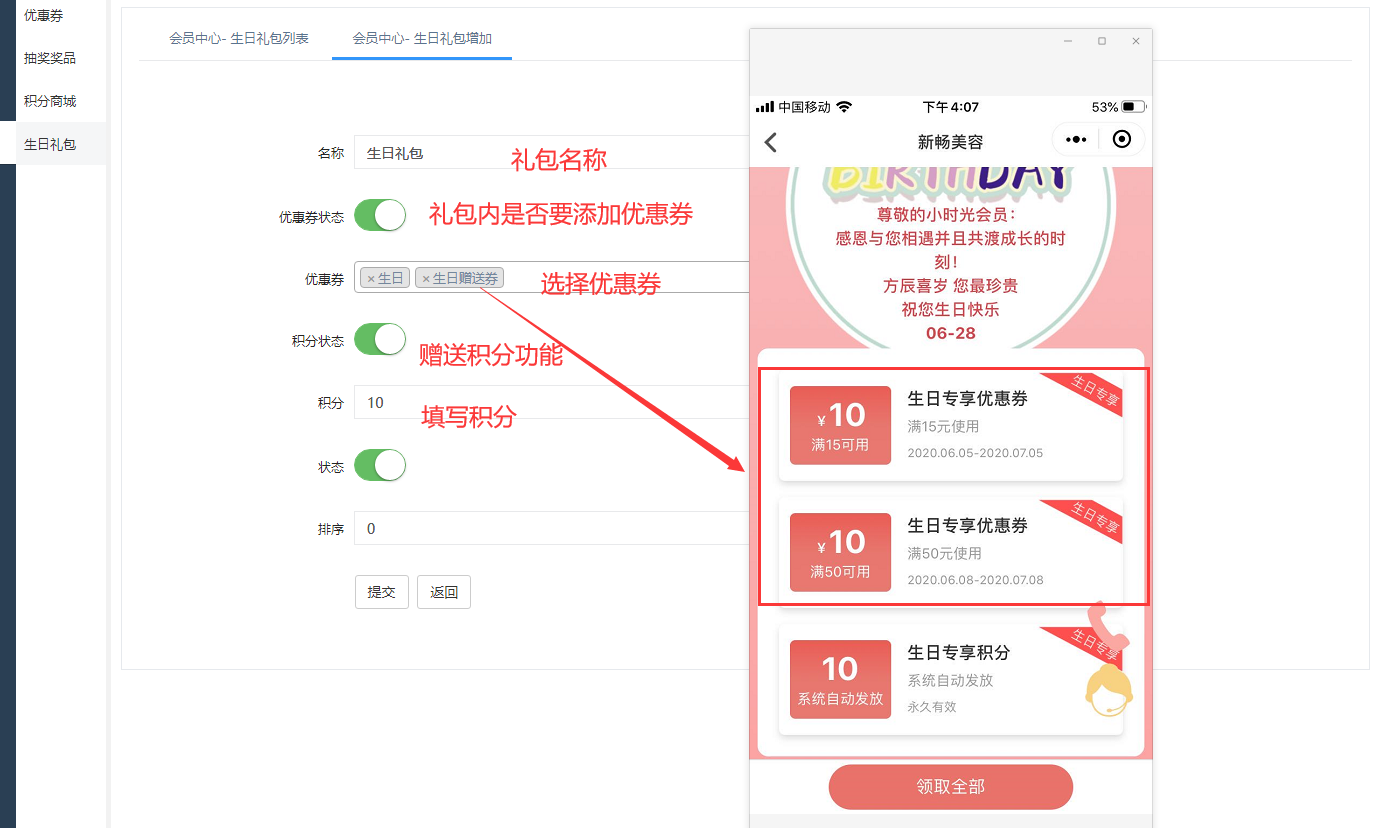Screen dimensions: 1378x828
Task: Open 优惠券 in the sidebar
Action: point(44,15)
